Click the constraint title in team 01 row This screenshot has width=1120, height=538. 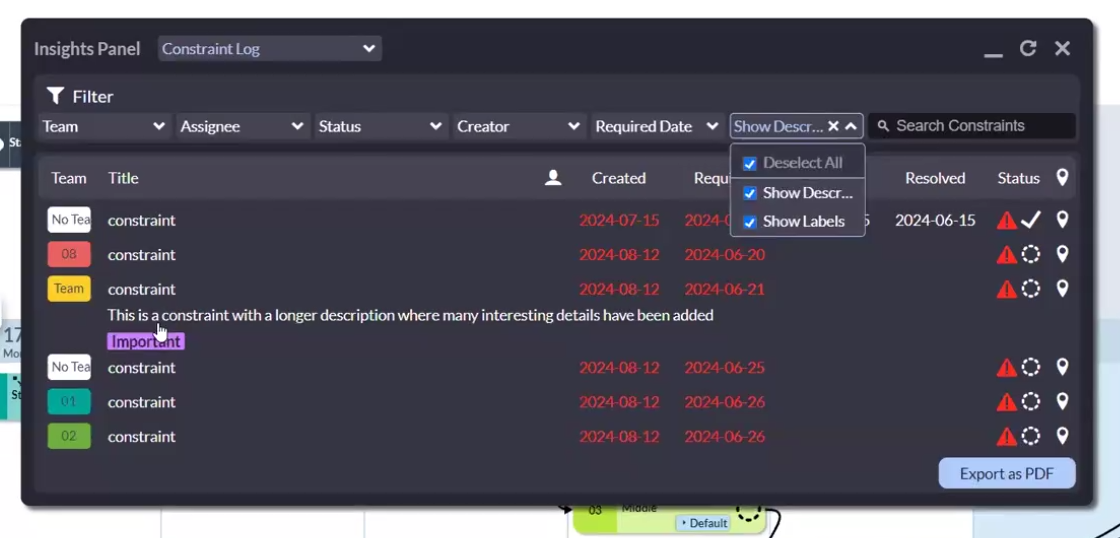click(x=141, y=402)
